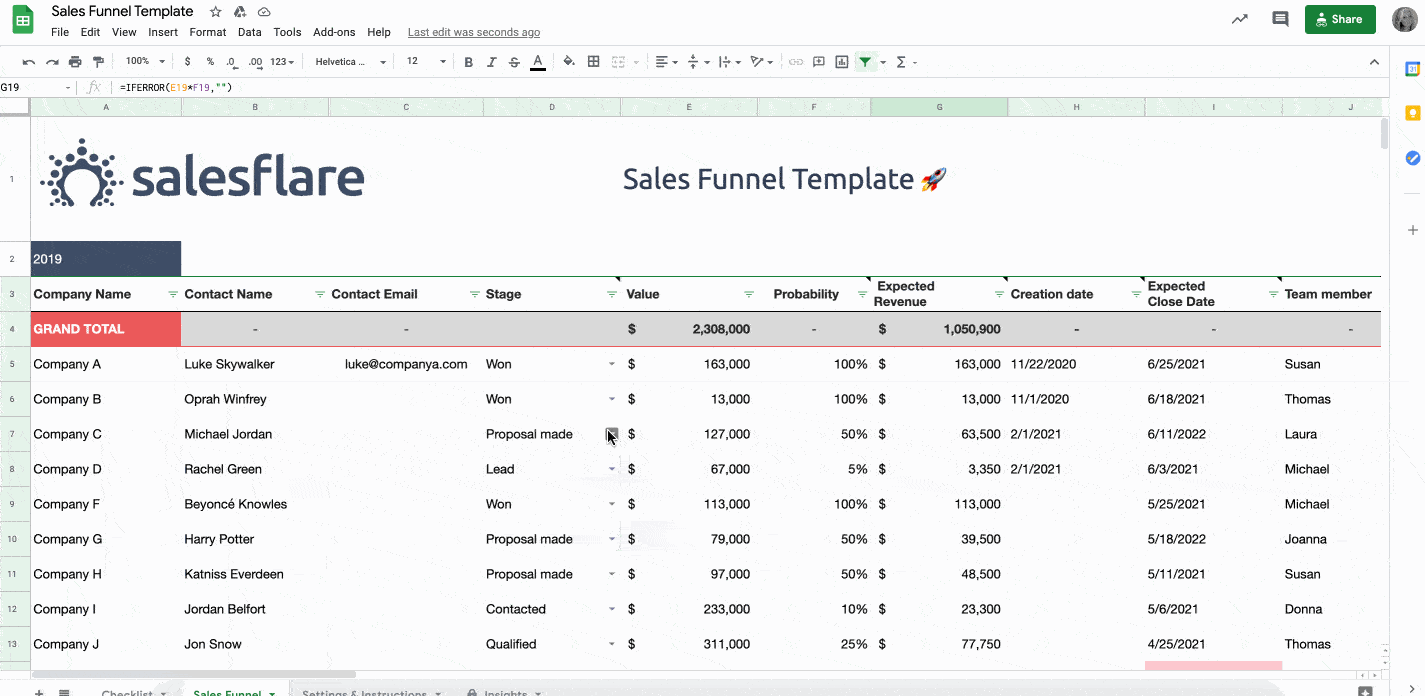This screenshot has width=1425, height=696.
Task: Format selection as percent with the % icon
Action: (210, 62)
